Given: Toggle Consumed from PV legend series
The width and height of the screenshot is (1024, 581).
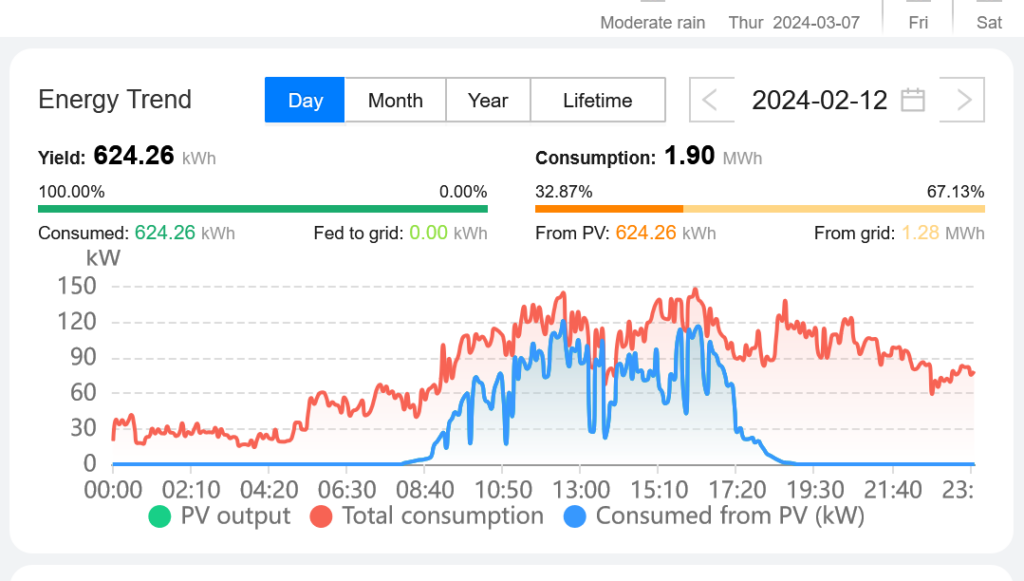Looking at the screenshot, I should (x=715, y=516).
